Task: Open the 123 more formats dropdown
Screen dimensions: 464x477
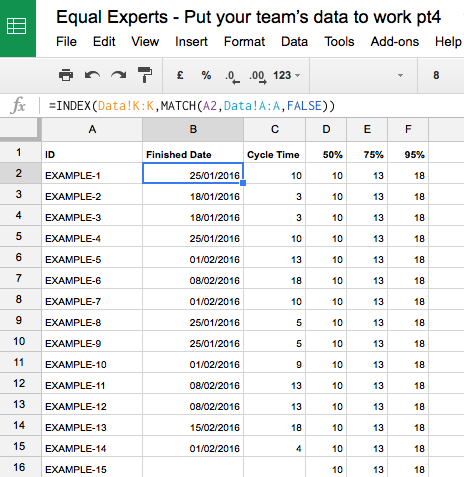Action: (x=287, y=75)
